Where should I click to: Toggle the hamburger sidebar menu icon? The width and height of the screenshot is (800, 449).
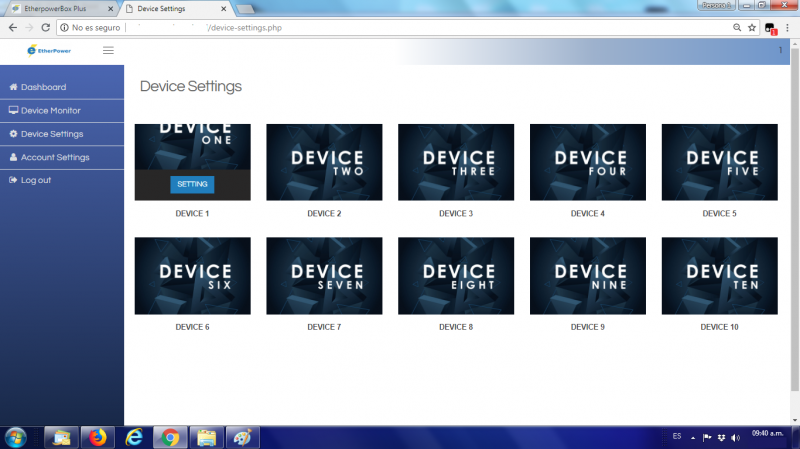pos(108,50)
